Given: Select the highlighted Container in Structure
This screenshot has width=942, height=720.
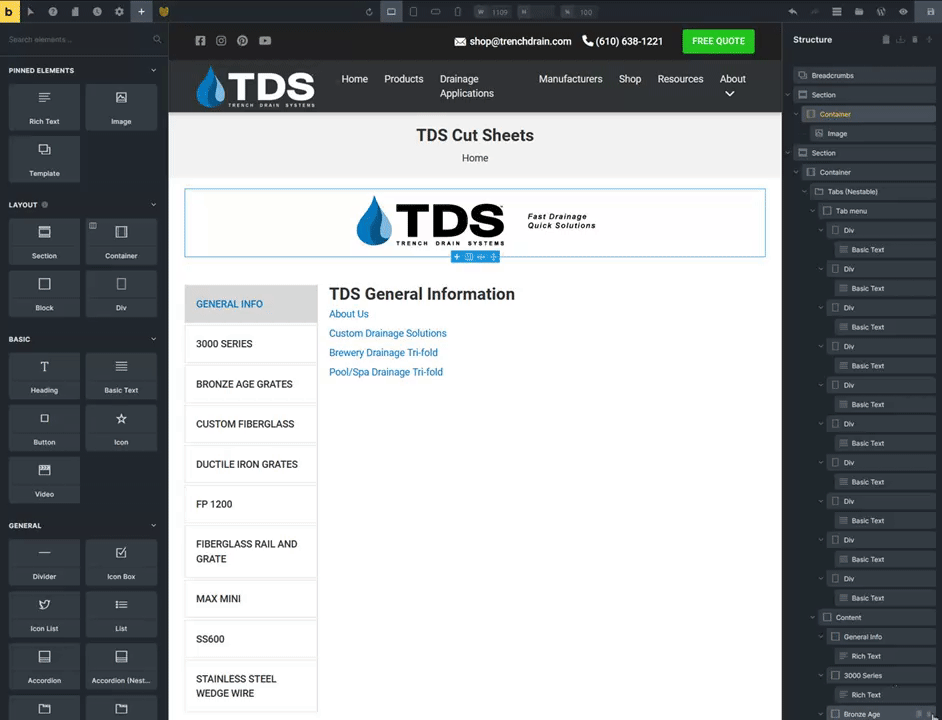Looking at the screenshot, I should pos(869,114).
